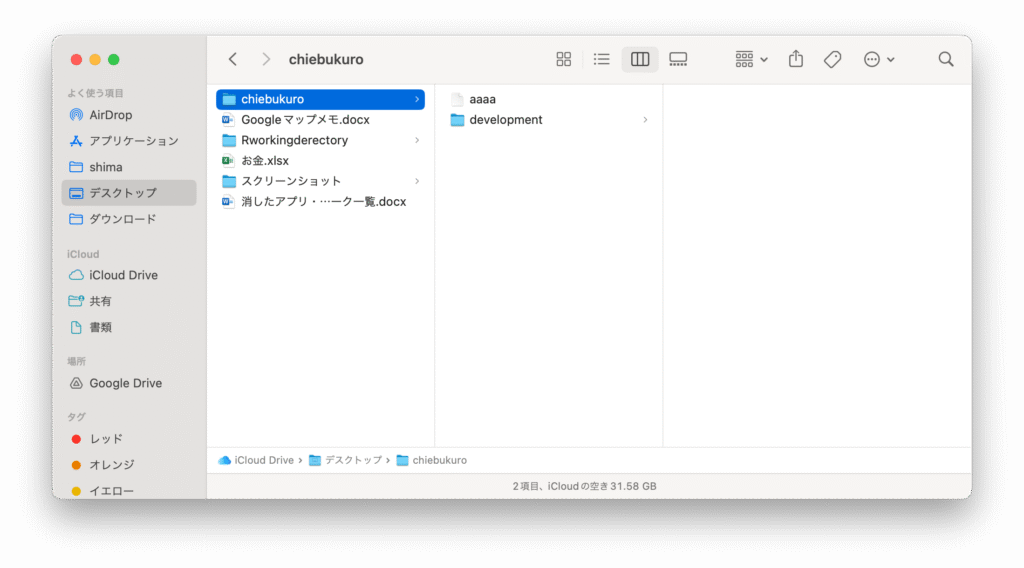Click the Share icon
1024x568 pixels.
click(795, 59)
